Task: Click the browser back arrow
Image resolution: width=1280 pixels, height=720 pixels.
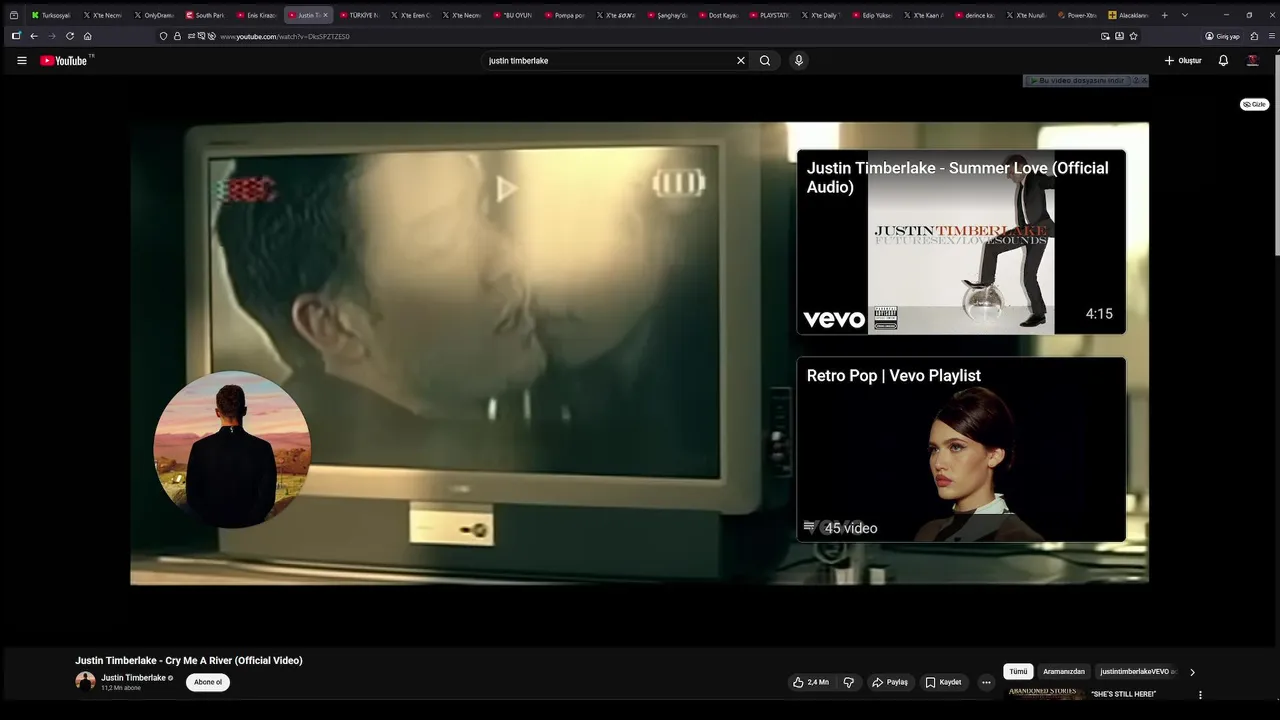Action: pyautogui.click(x=33, y=36)
